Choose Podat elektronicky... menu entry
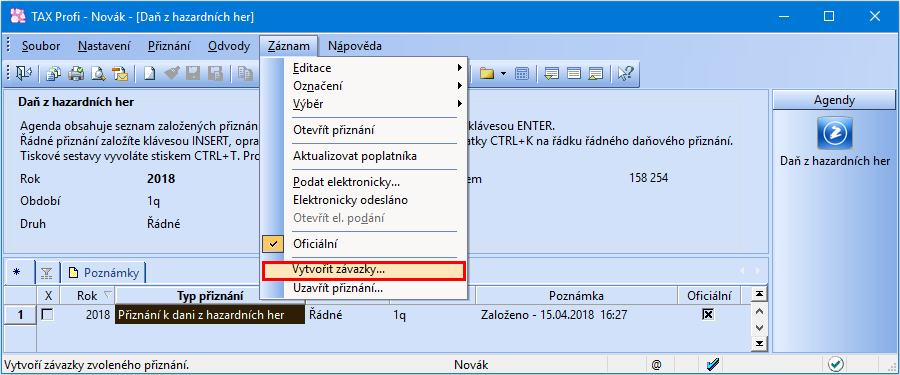 [364, 183]
